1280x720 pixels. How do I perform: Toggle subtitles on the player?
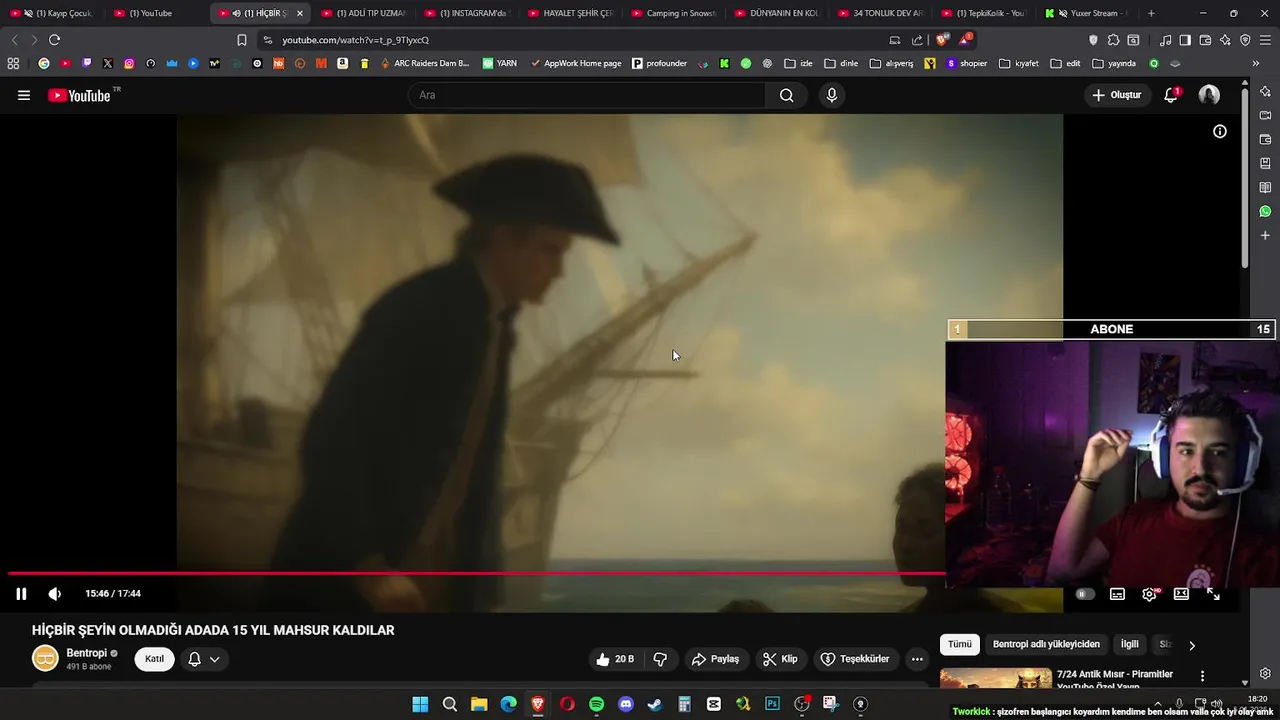point(1117,594)
